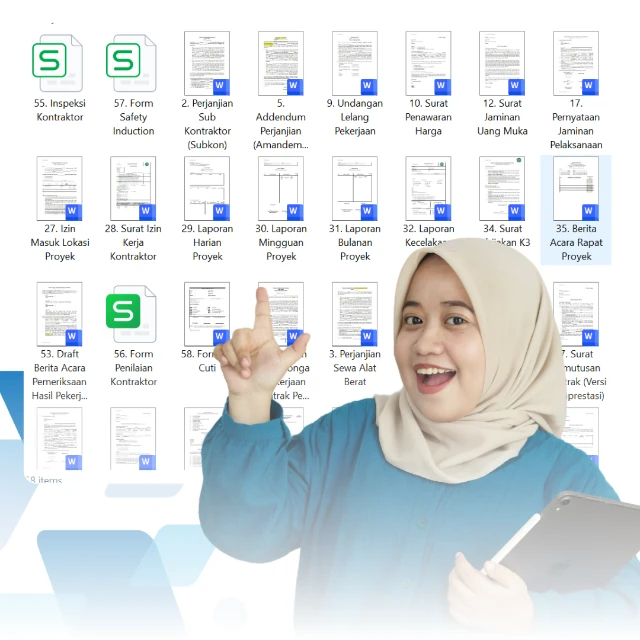
Task: Click the "55. Inspeksi Kontraktor" file name
Action: (x=60, y=110)
